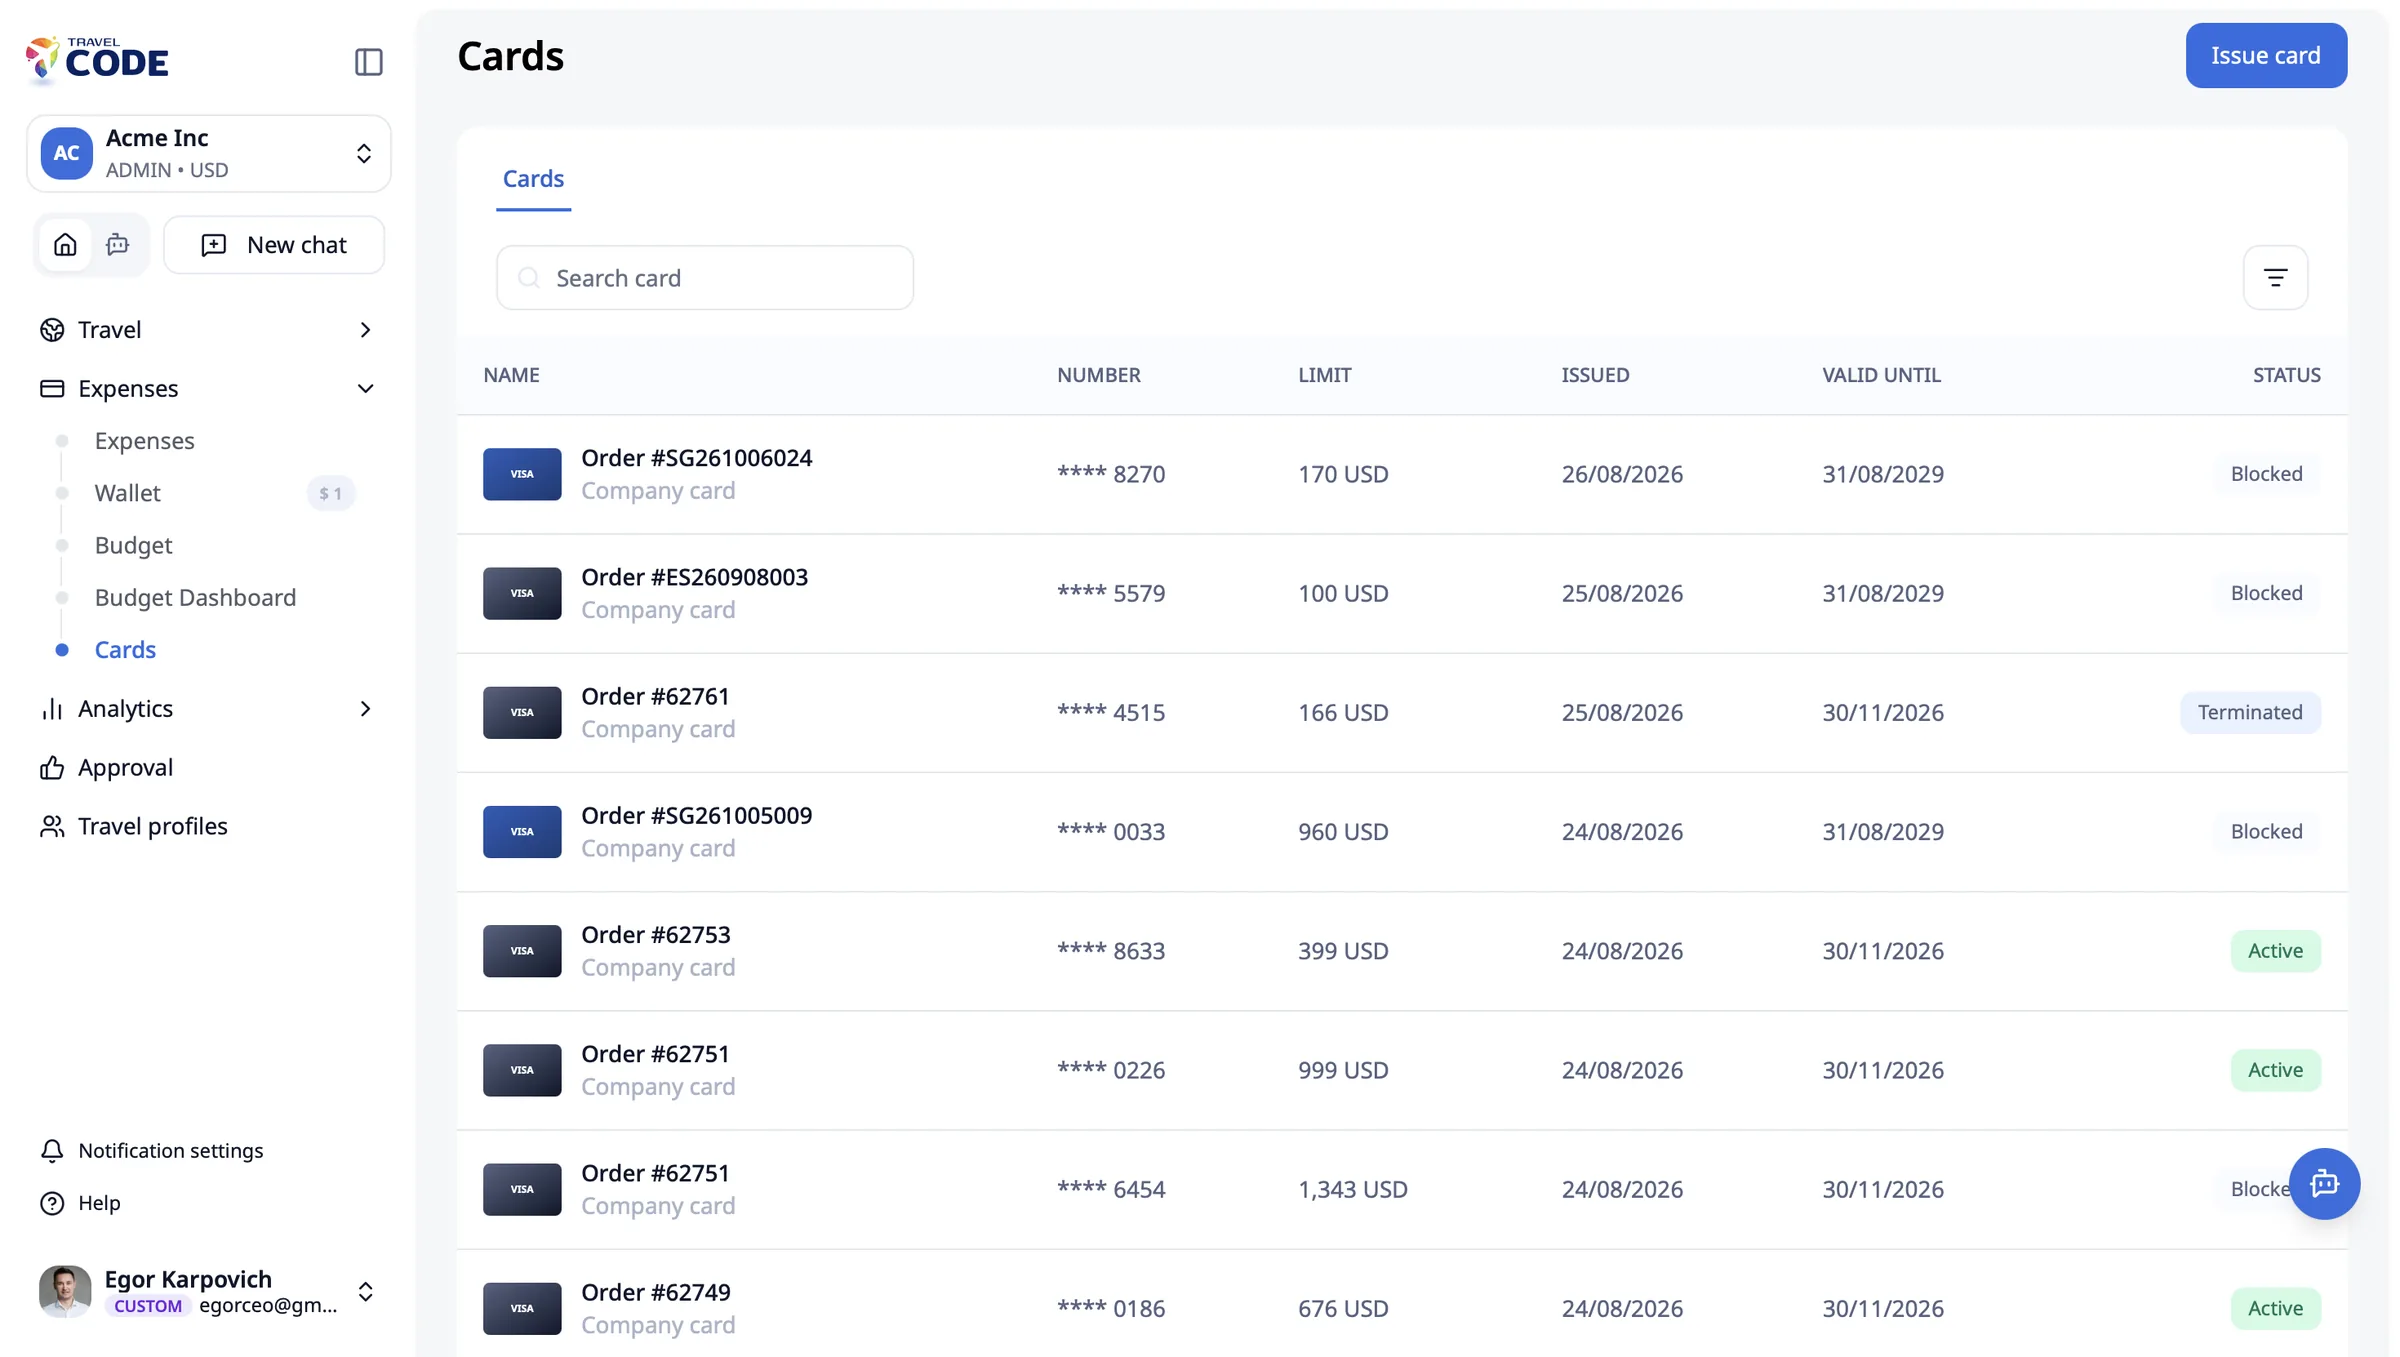Click the Visa card icon for Order #ES260908003
Viewport: 2400px width, 1357px height.
pyautogui.click(x=522, y=593)
